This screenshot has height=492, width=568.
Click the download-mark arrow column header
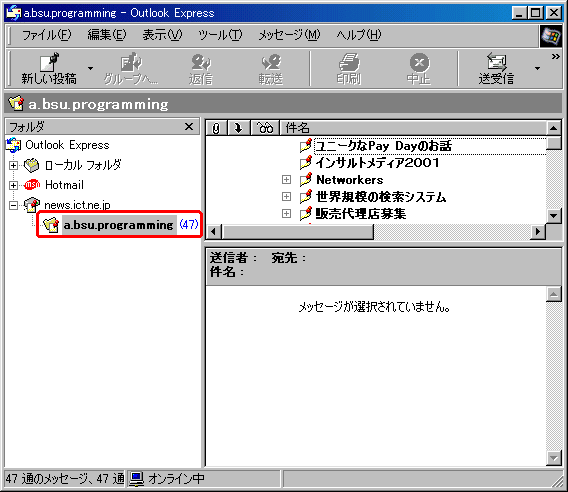click(238, 128)
